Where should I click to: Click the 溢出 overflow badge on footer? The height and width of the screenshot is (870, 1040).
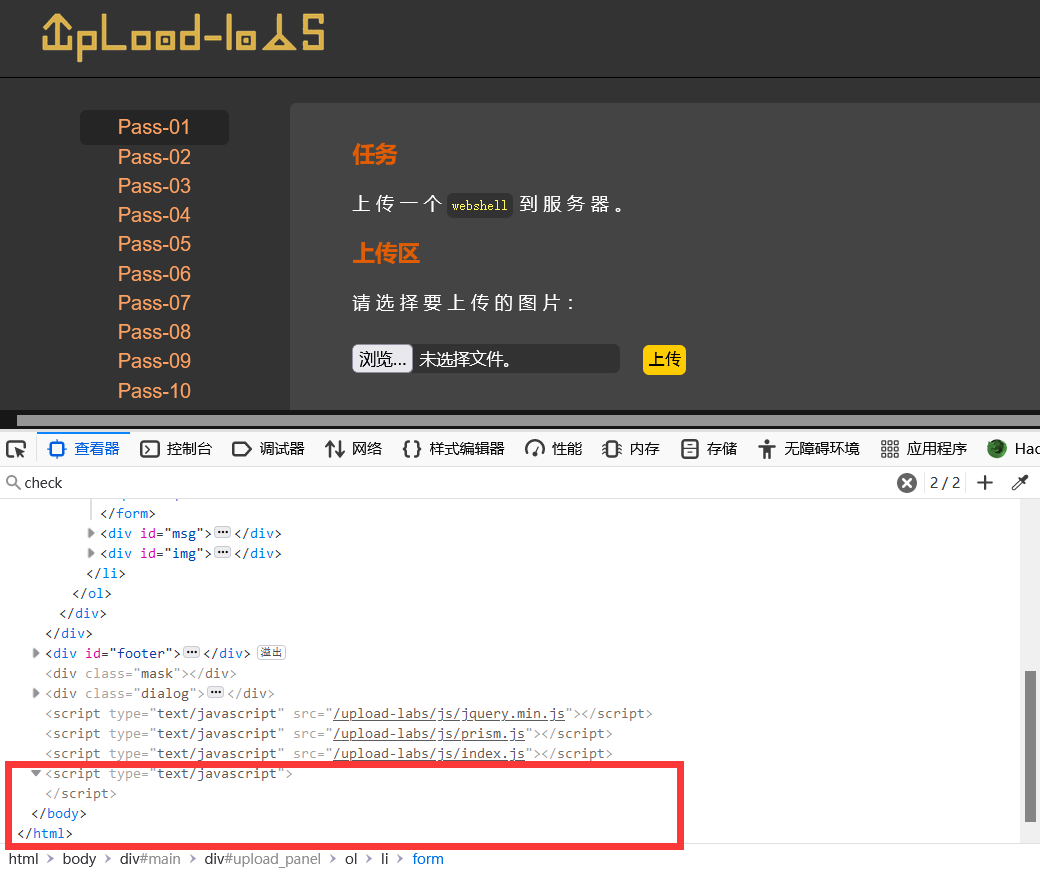pyautogui.click(x=271, y=652)
